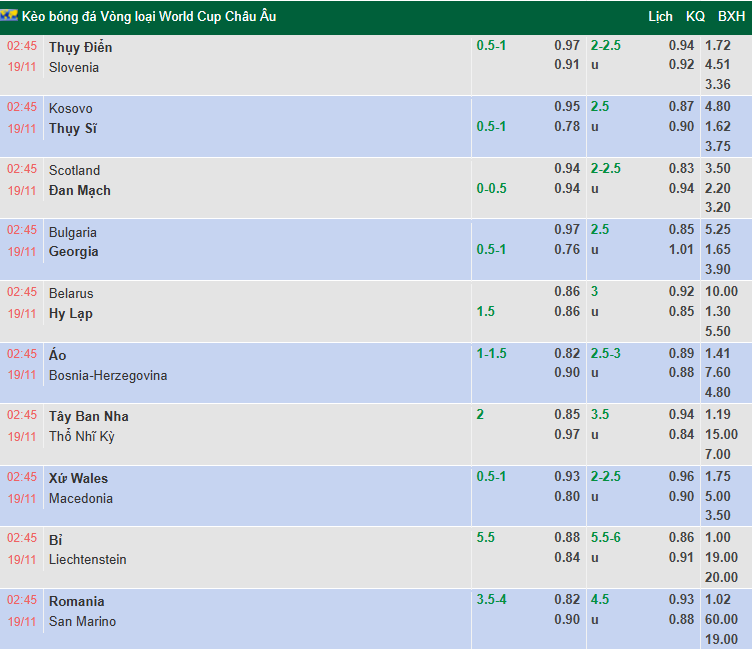Screen dimensions: 752x649
Task: Select the Georgia team name
Action: [x=74, y=252]
